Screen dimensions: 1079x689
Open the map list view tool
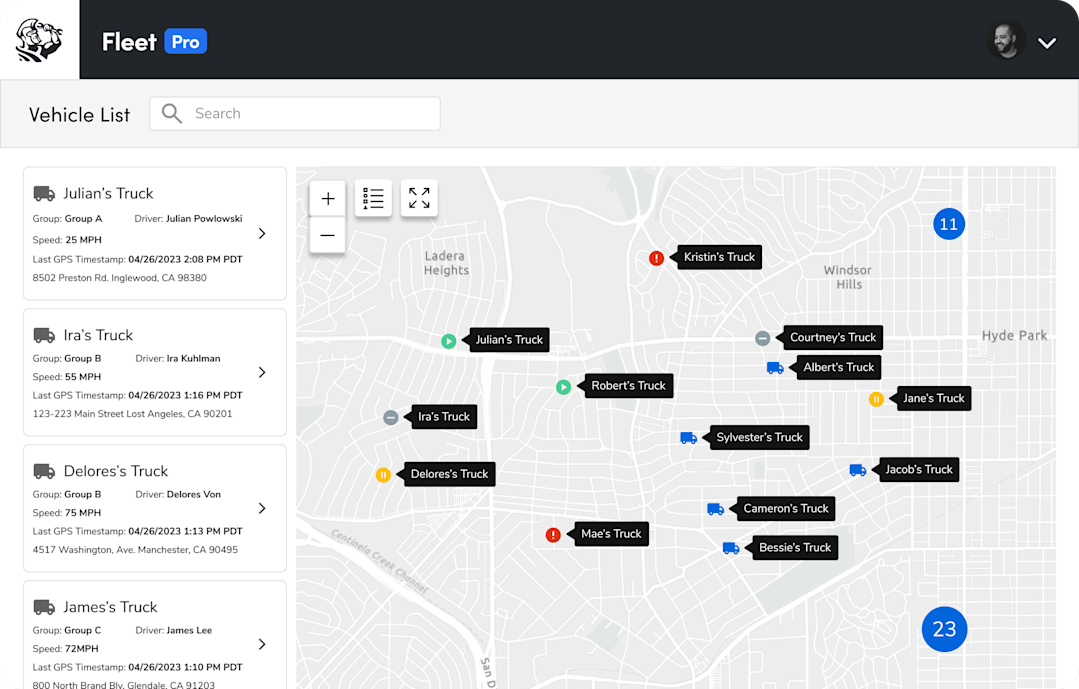(x=373, y=198)
